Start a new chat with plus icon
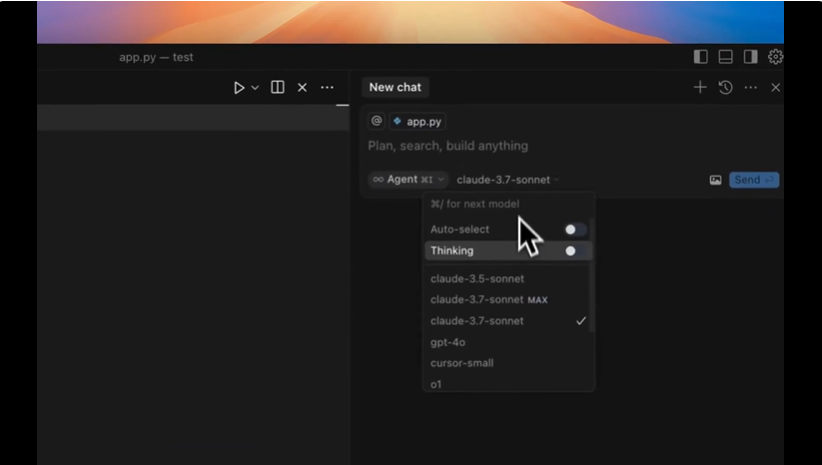This screenshot has height=465, width=822. point(700,88)
